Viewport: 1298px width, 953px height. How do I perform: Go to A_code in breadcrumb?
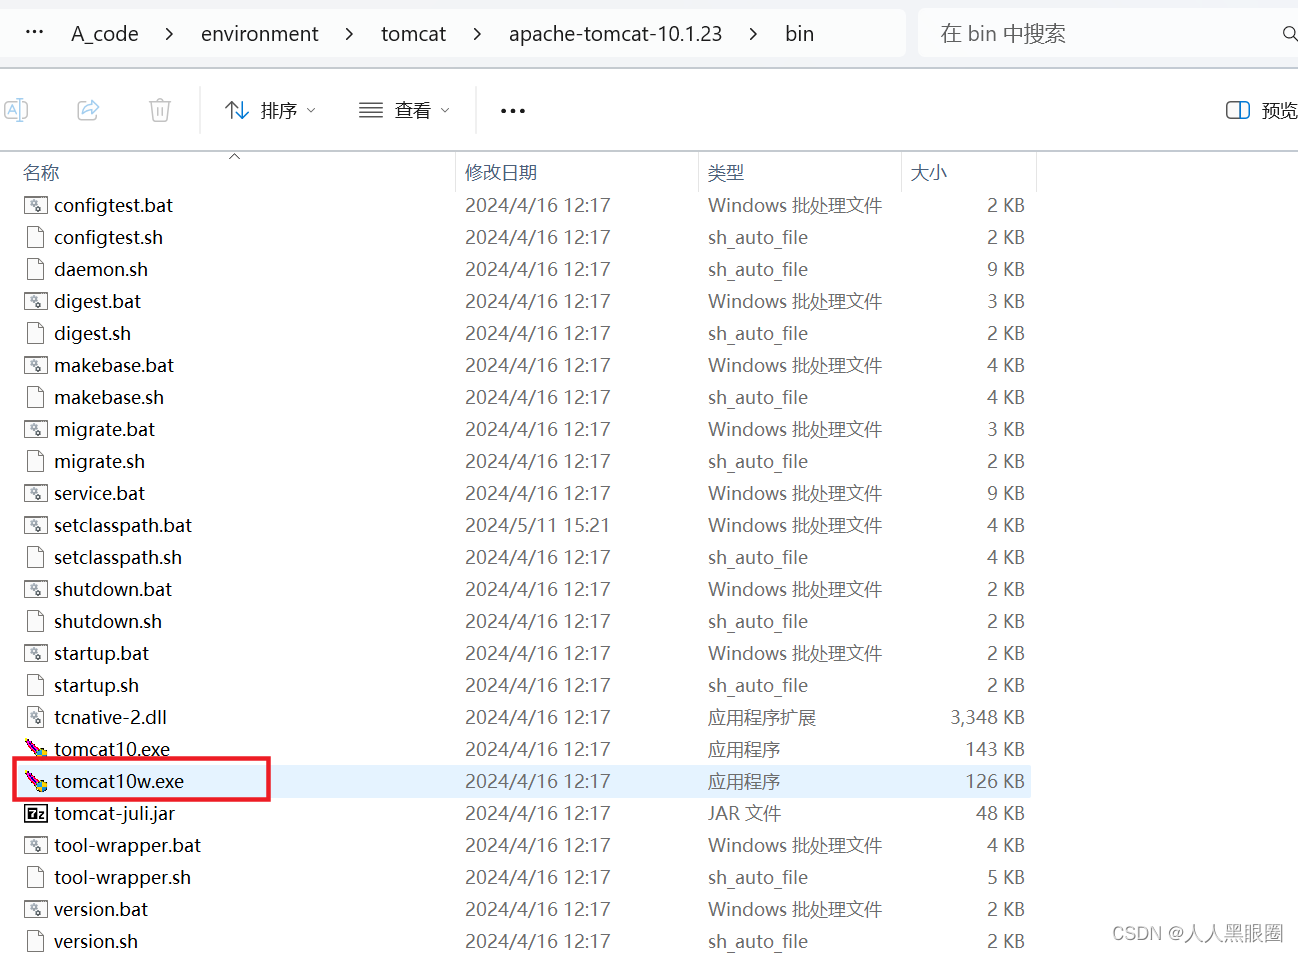tap(105, 34)
